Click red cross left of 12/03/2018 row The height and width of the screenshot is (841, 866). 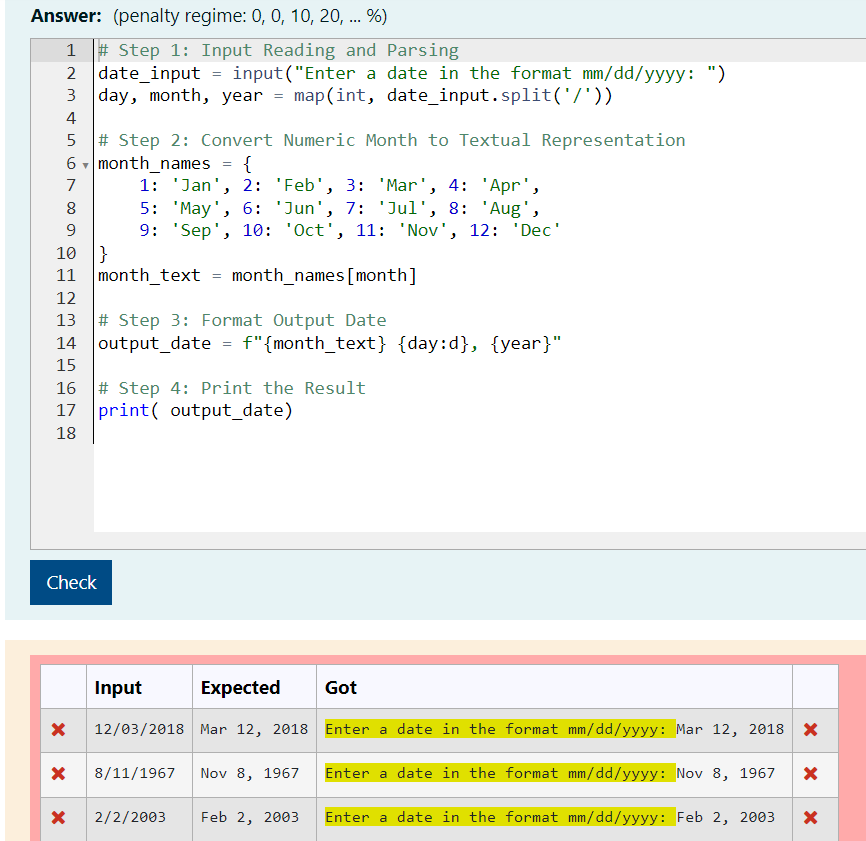coord(59,729)
